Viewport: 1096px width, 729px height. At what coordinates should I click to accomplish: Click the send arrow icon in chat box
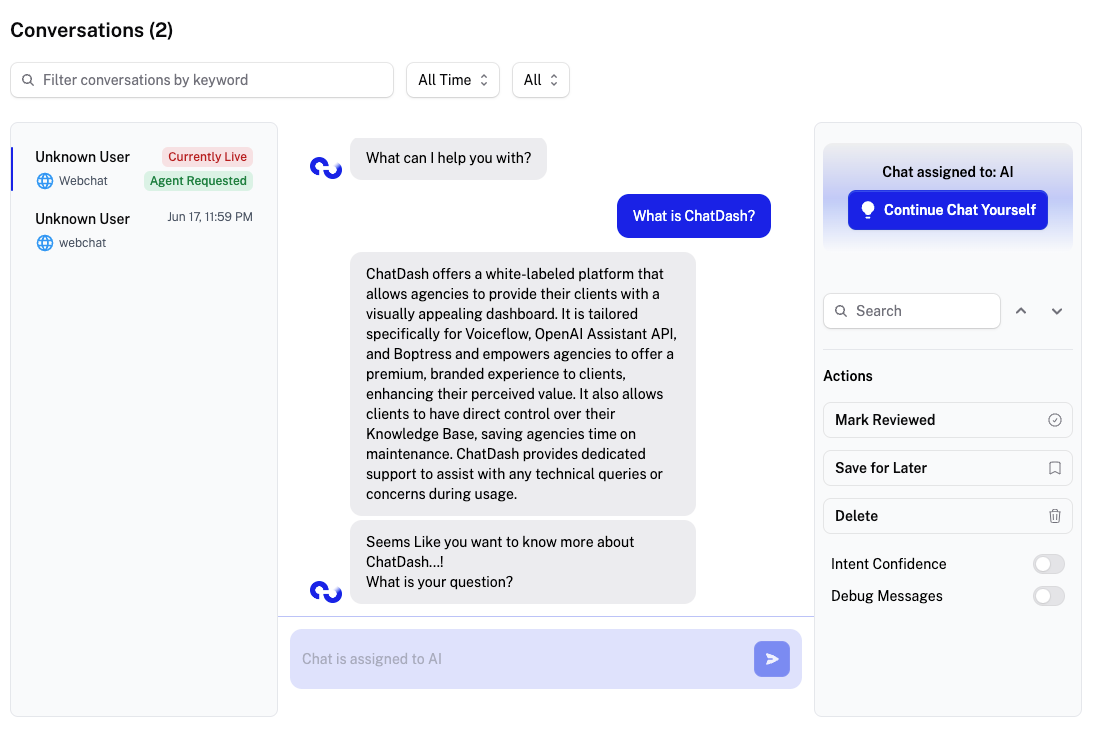pos(772,659)
